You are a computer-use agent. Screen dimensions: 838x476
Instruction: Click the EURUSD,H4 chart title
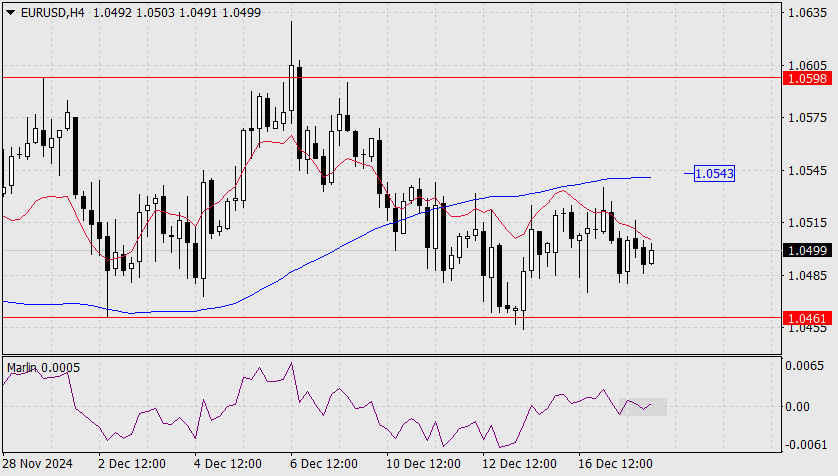pyautogui.click(x=52, y=12)
